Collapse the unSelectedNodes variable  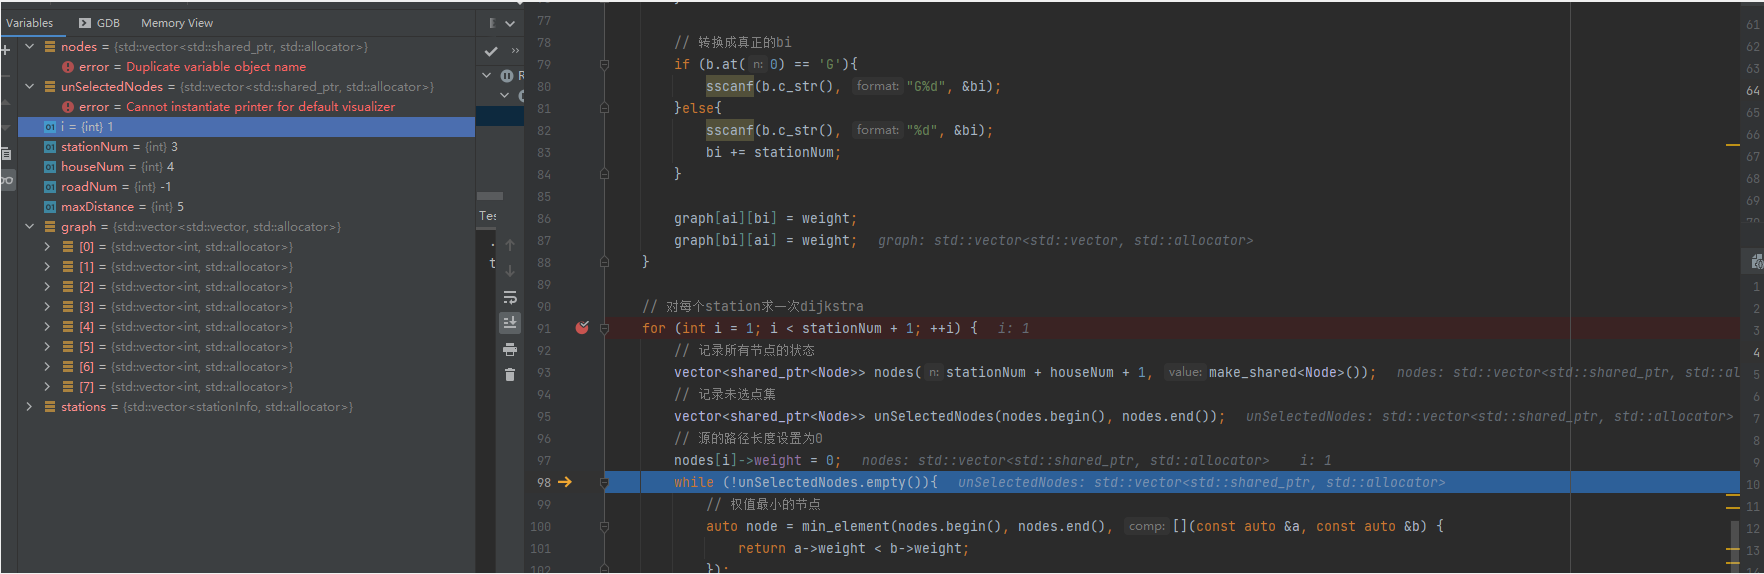click(29, 87)
